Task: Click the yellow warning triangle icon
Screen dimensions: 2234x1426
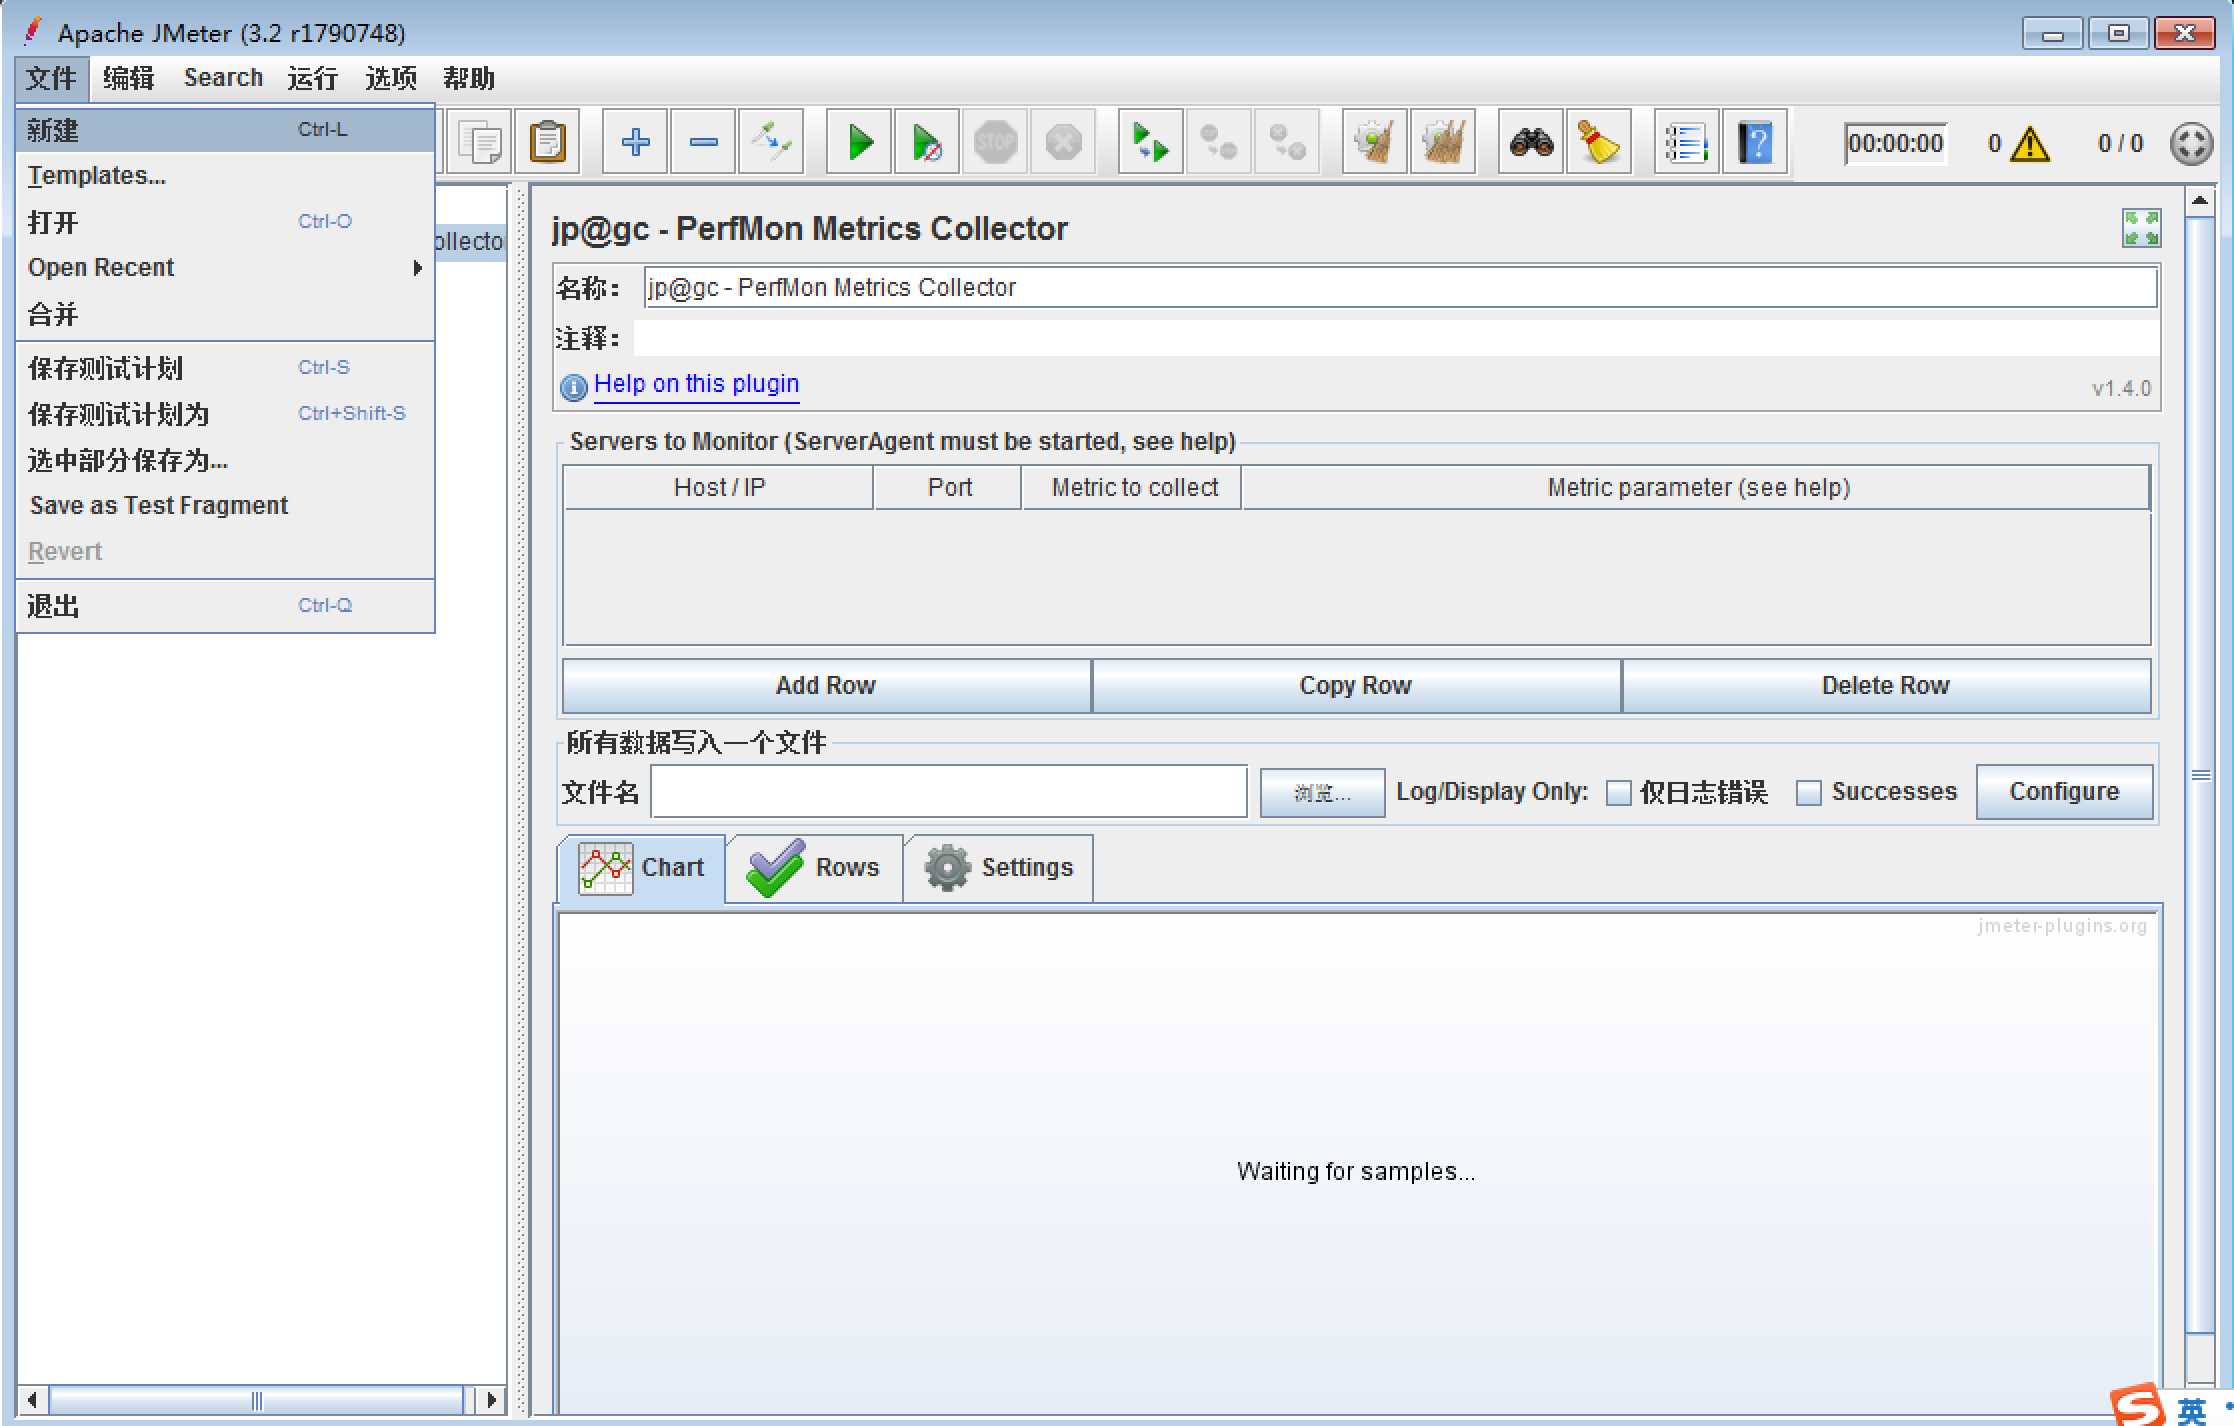Action: (2029, 144)
